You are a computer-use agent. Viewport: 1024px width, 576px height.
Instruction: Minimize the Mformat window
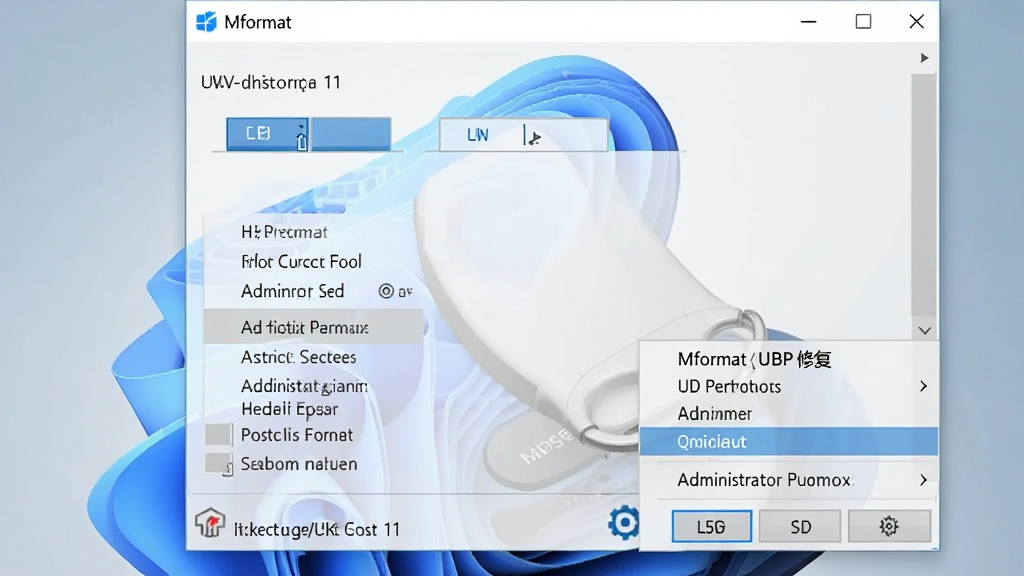[x=808, y=22]
